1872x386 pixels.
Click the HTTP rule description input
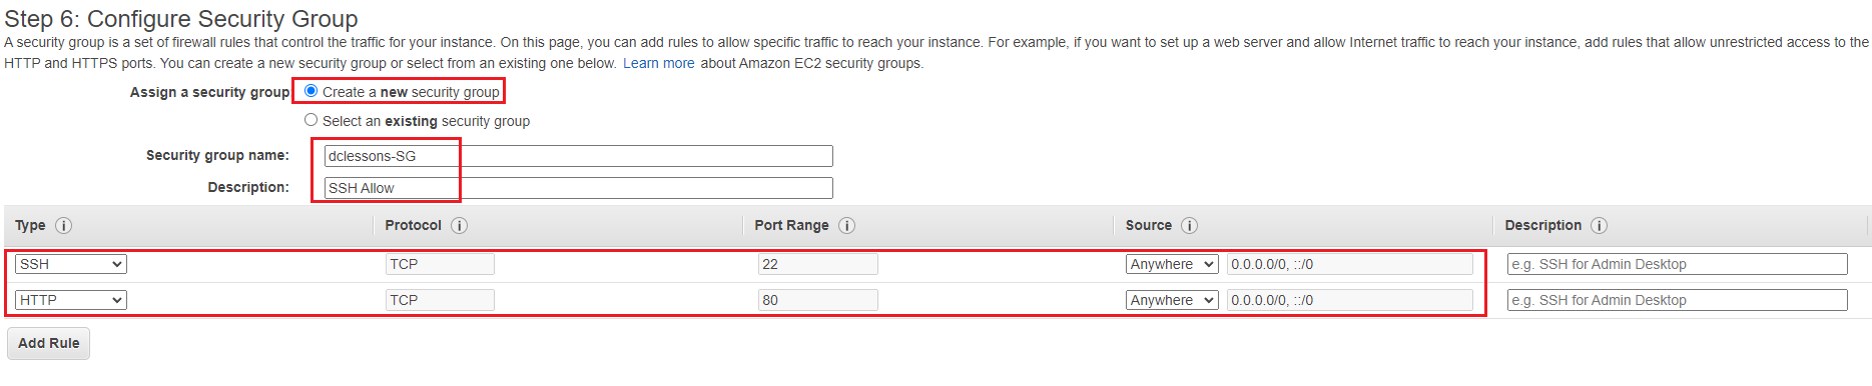coord(1677,300)
